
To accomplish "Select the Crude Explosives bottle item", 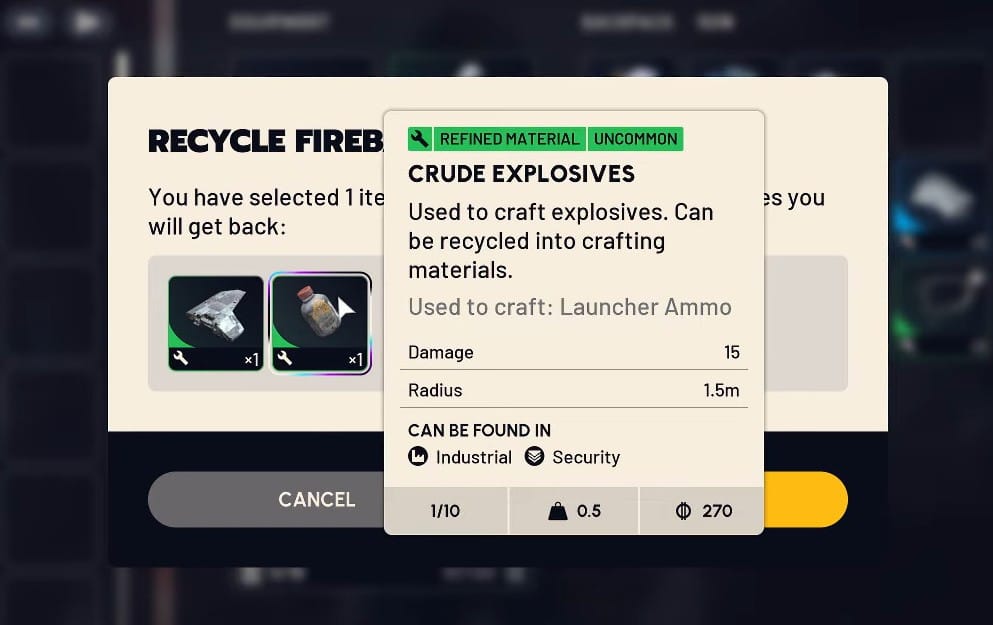I will point(320,324).
